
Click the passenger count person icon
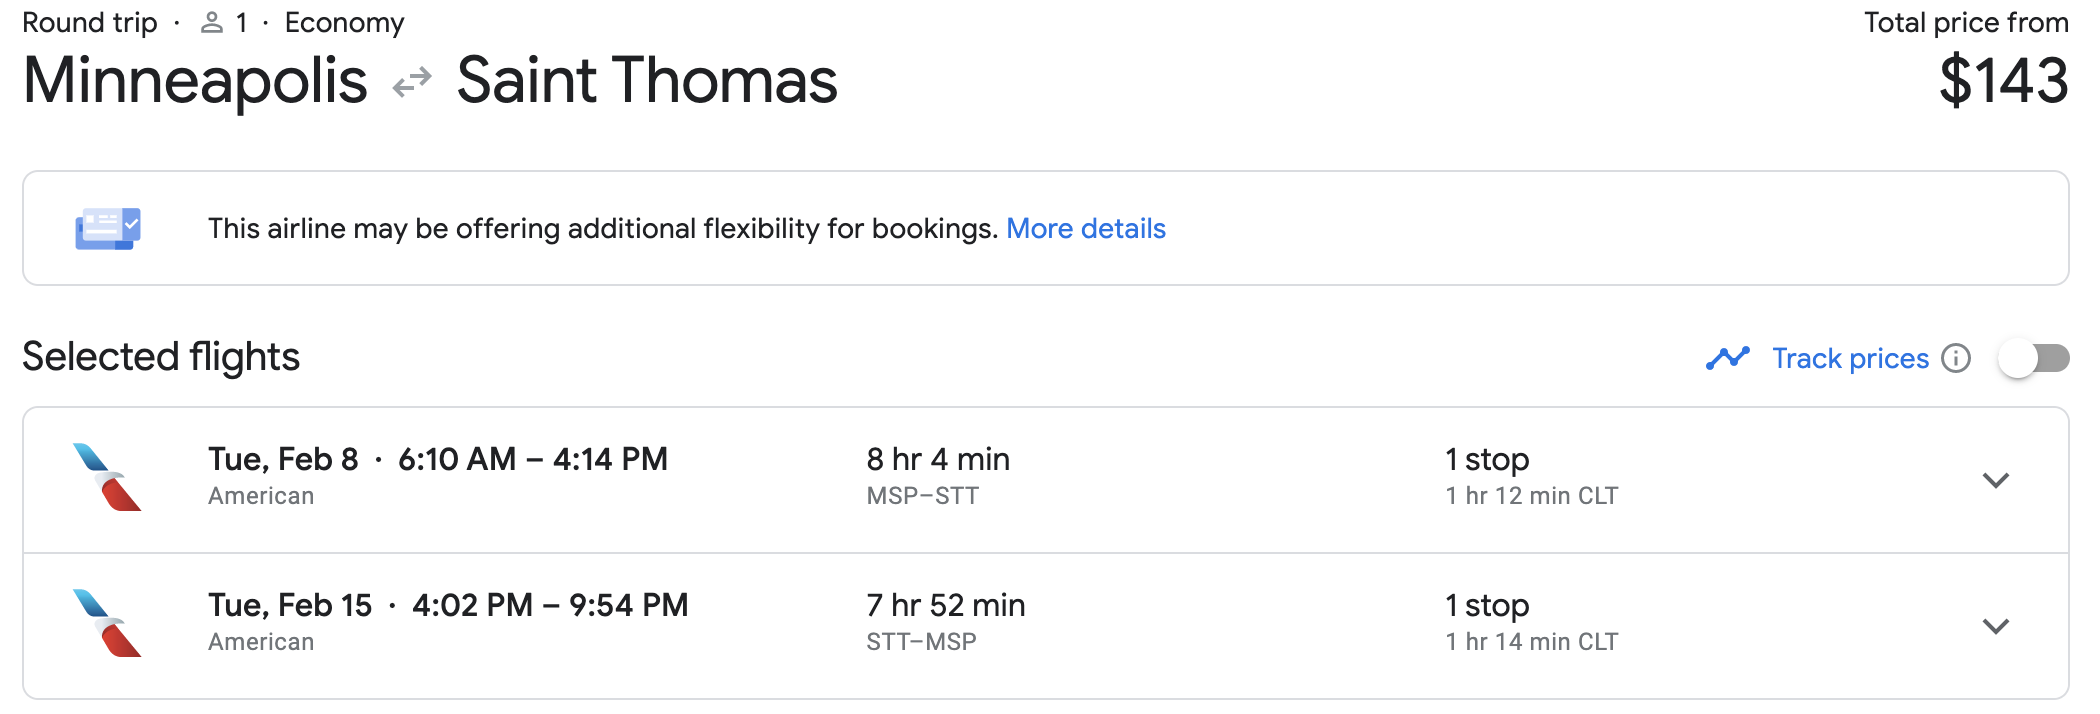click(211, 21)
